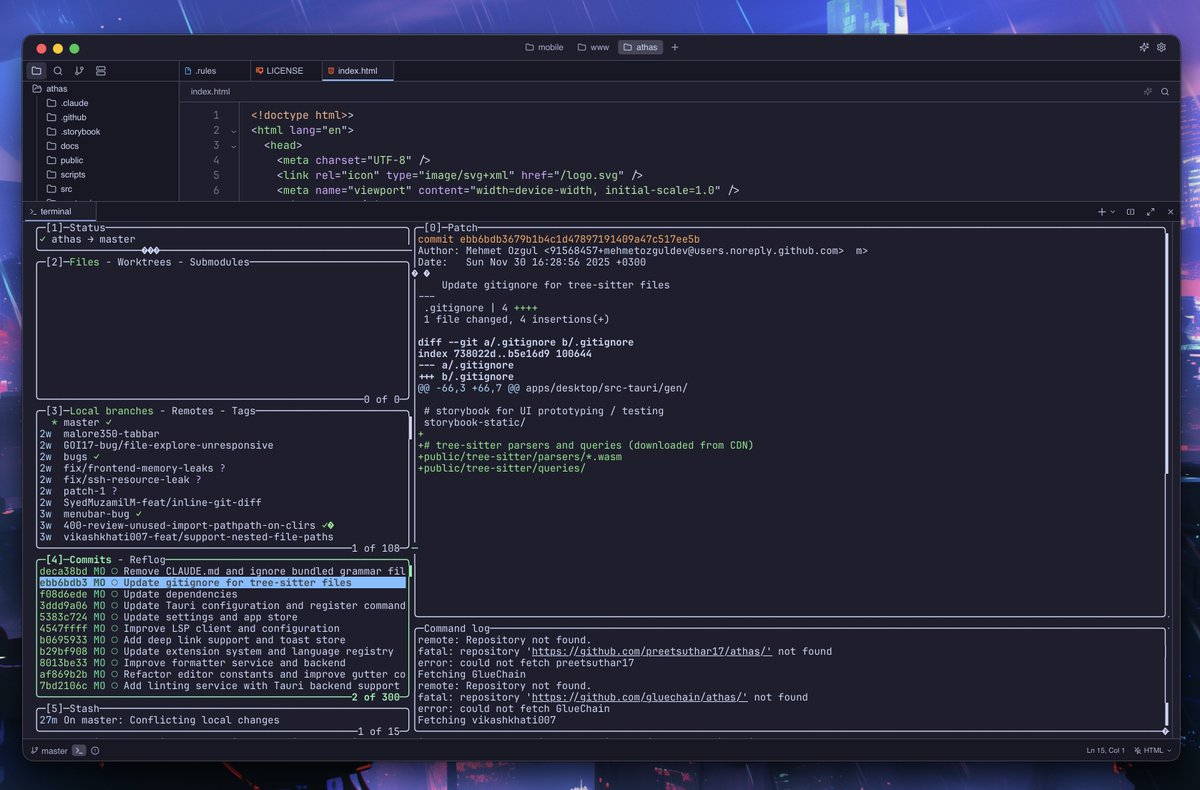Toggle the terminal from the status bar icon
Screen dimensions: 1200x790
click(x=79, y=750)
